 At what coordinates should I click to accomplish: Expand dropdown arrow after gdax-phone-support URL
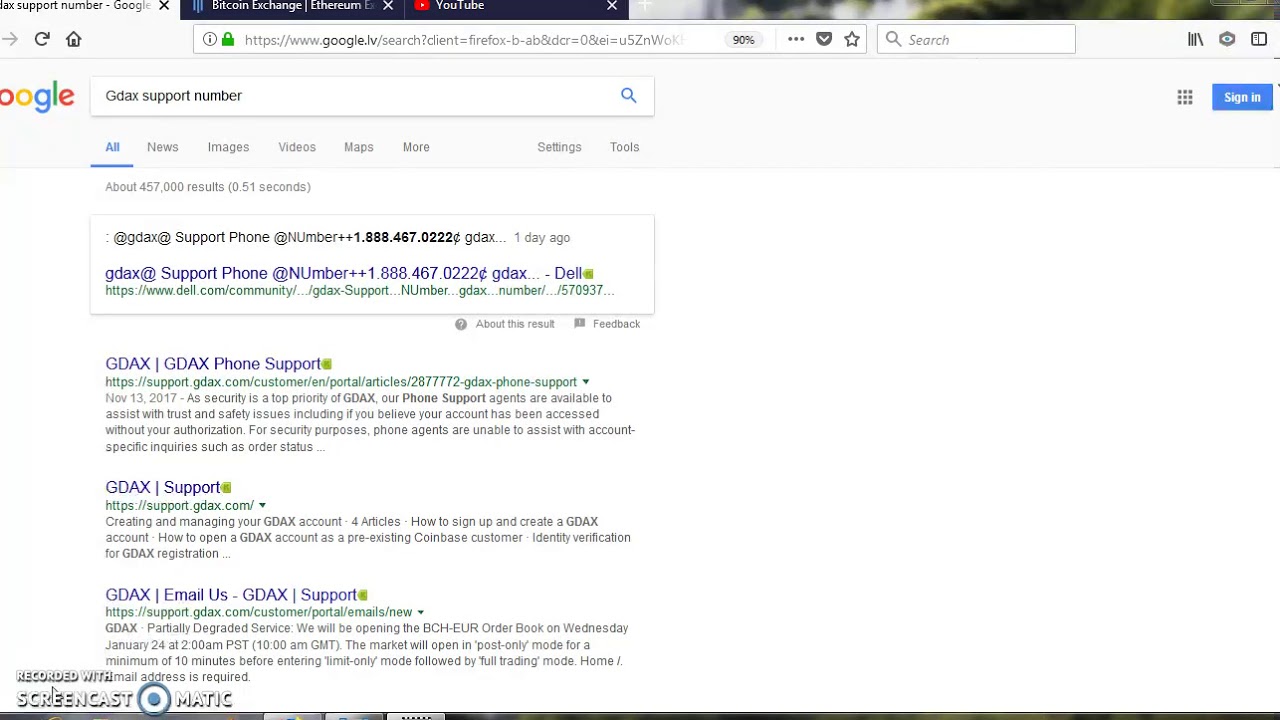[586, 382]
